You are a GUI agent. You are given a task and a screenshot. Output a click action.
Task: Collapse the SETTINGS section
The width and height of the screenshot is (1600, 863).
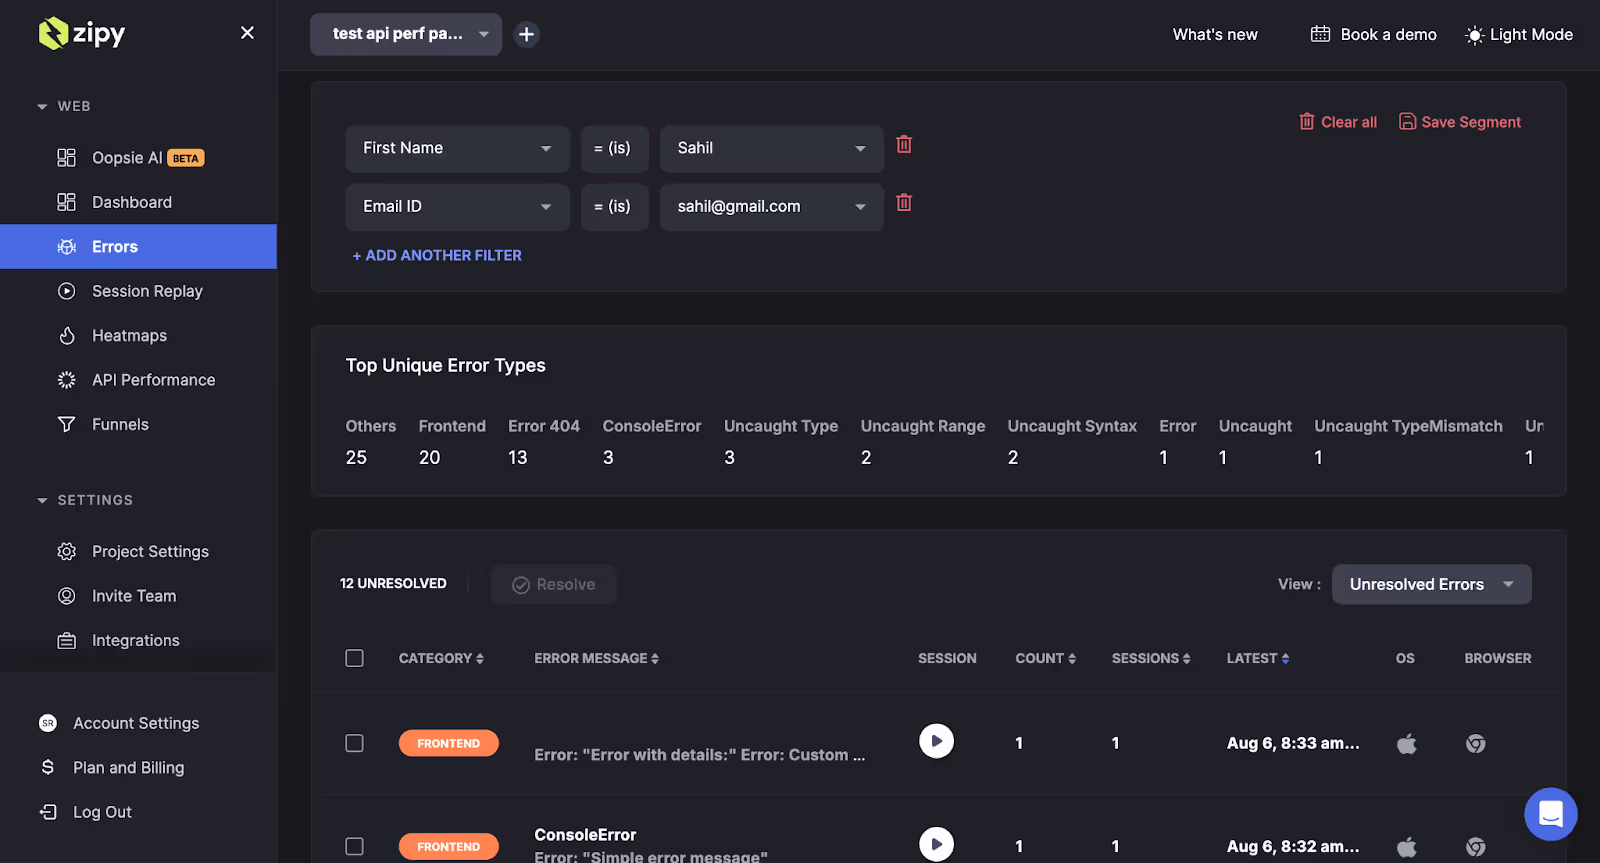(x=85, y=500)
